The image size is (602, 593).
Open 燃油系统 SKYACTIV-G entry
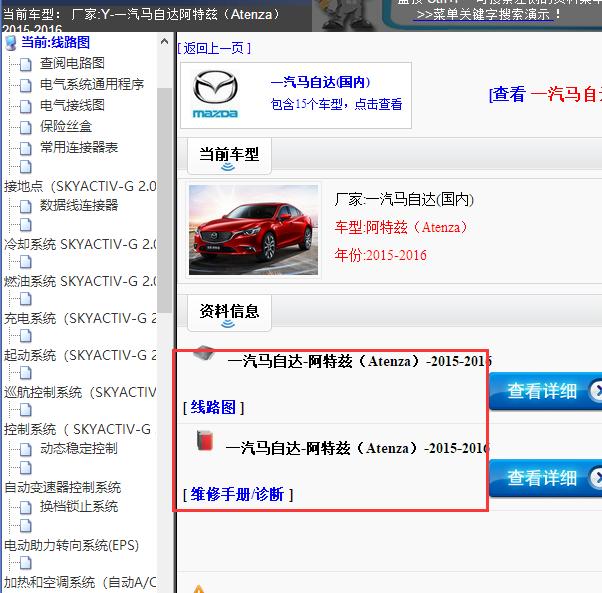(80, 281)
